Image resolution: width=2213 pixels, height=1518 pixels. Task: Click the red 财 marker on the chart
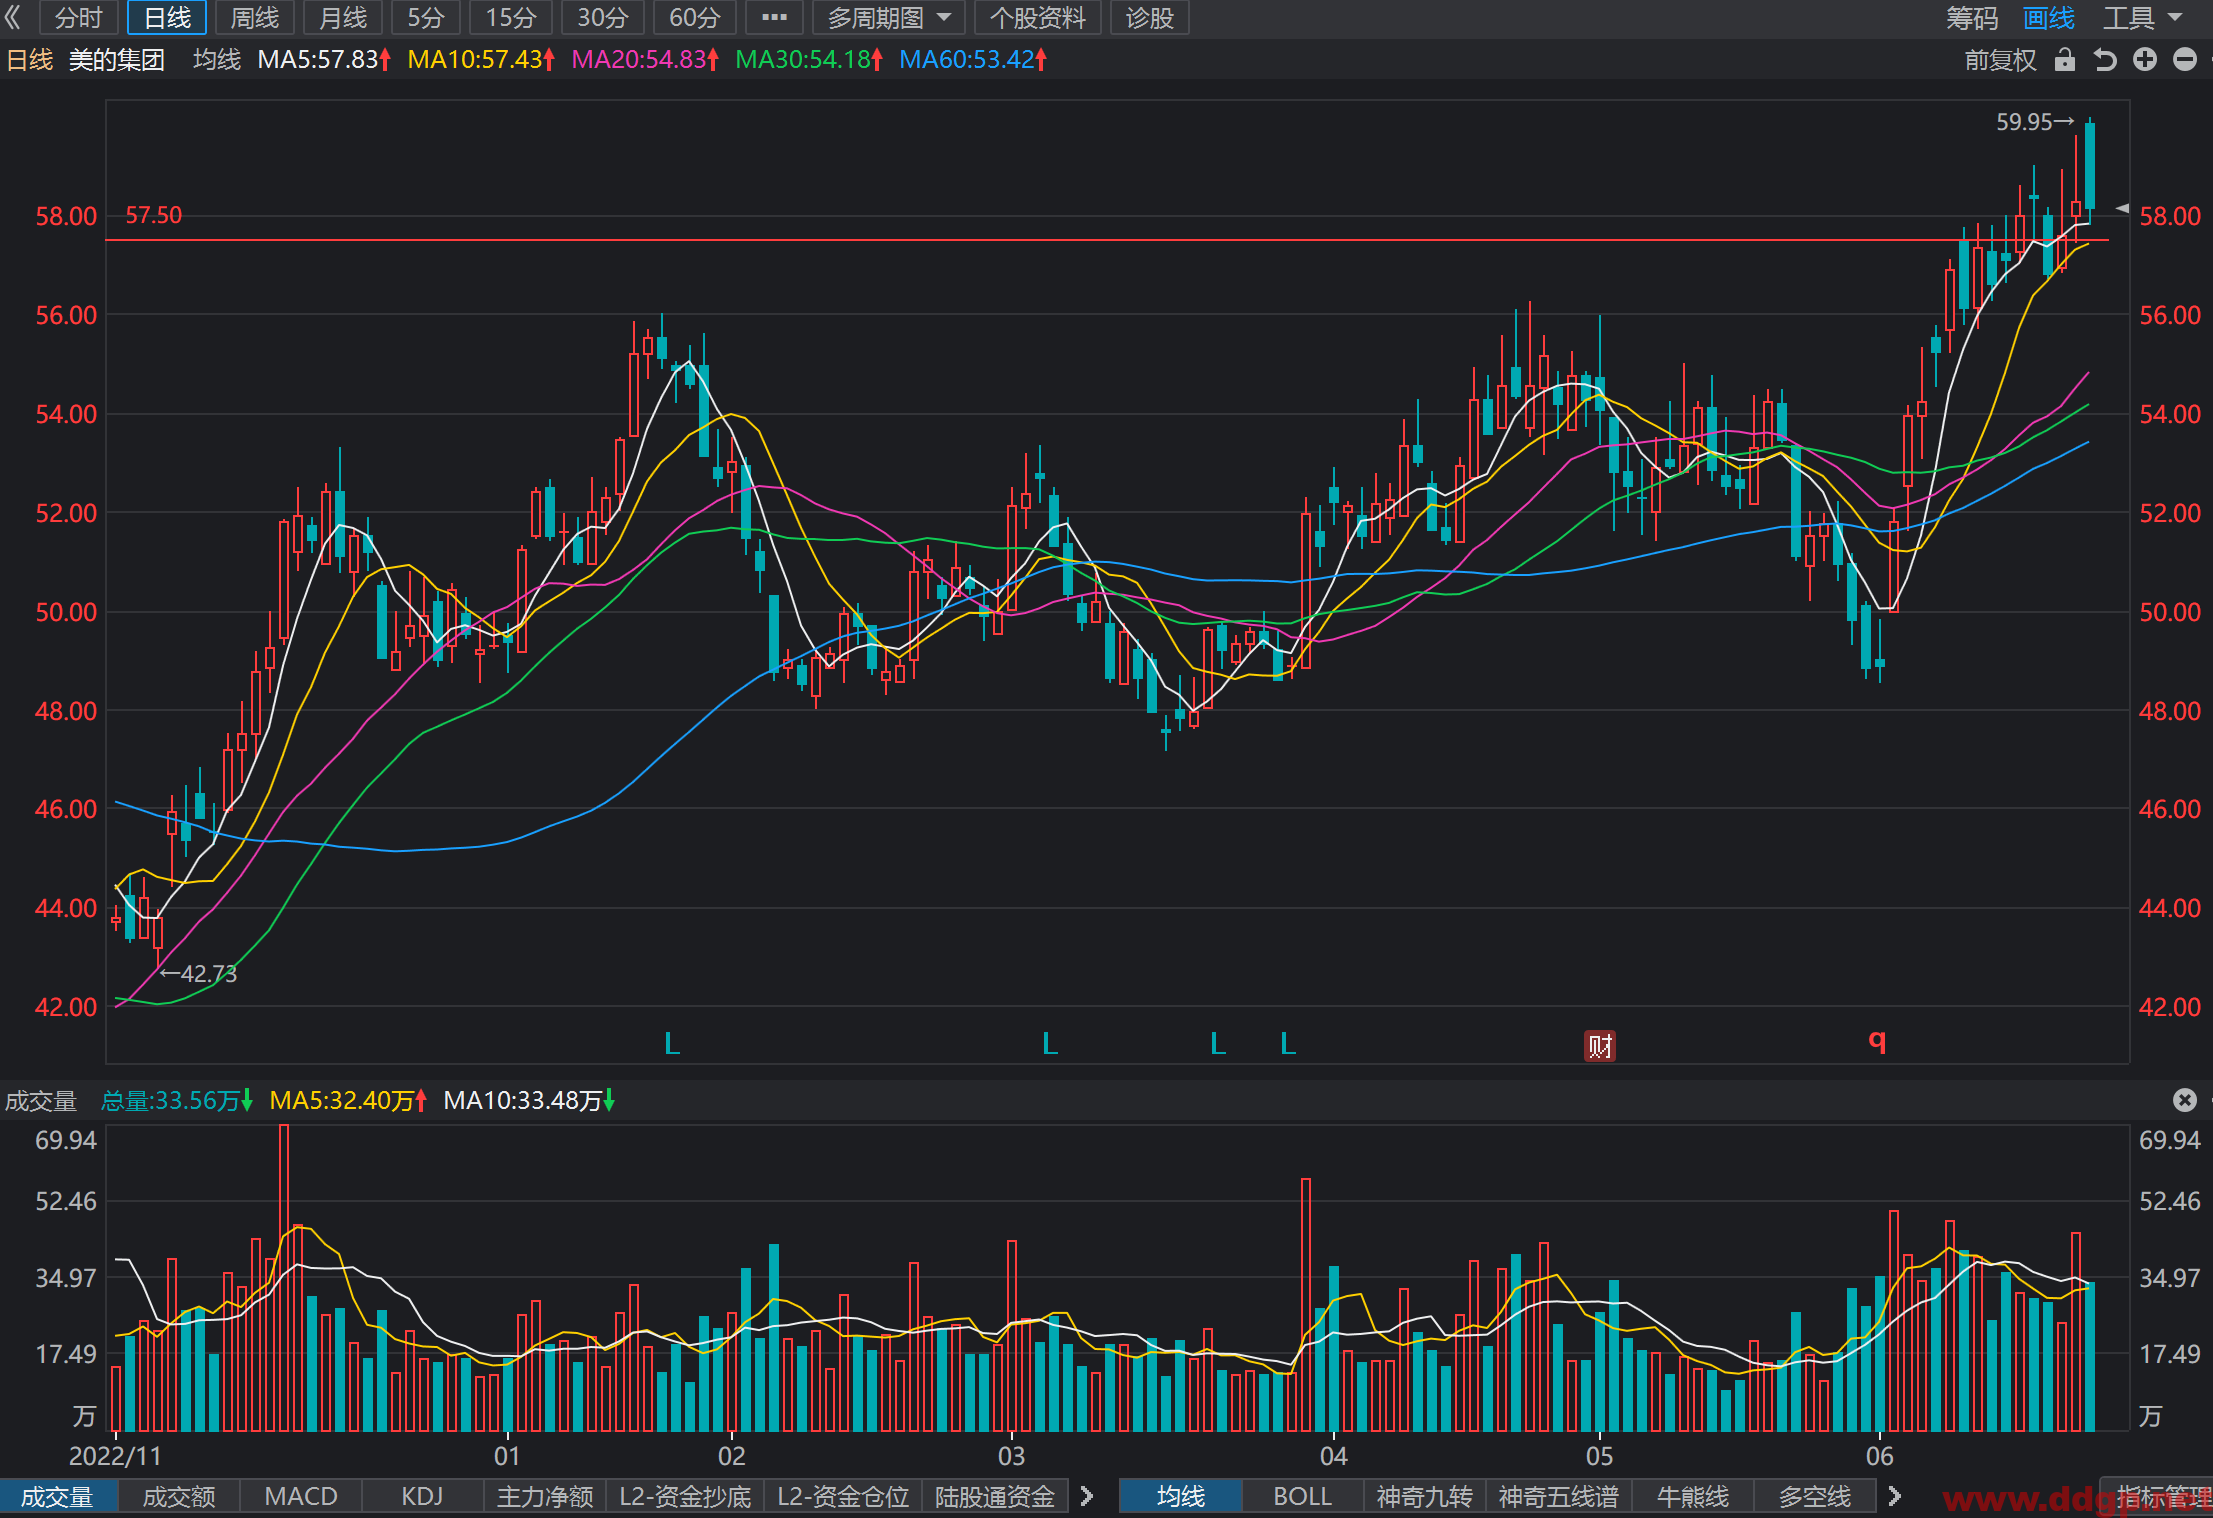[1600, 1046]
